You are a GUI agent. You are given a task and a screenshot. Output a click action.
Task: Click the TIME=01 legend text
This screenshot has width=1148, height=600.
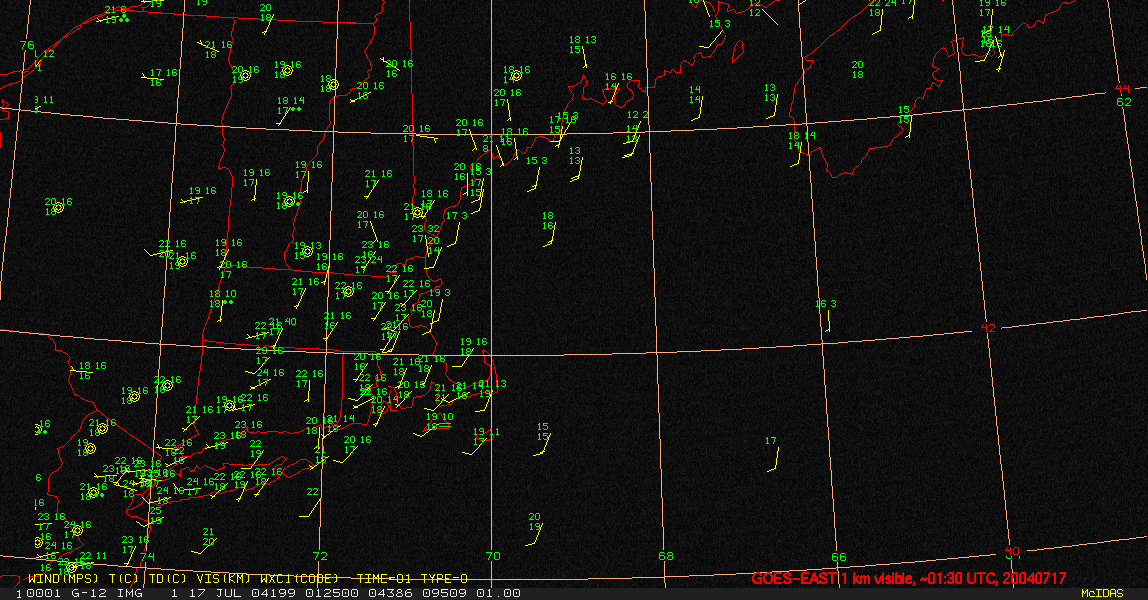click(x=384, y=579)
